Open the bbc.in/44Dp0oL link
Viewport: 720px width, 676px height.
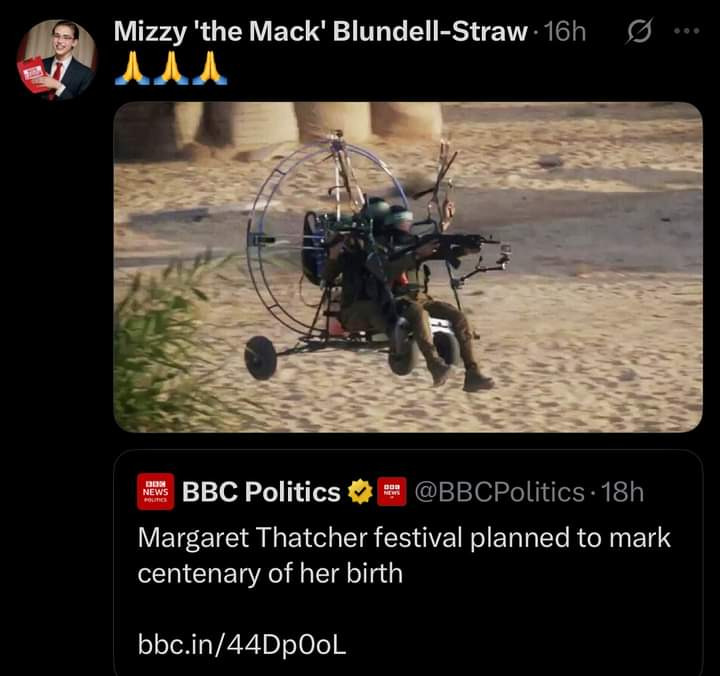point(242,644)
